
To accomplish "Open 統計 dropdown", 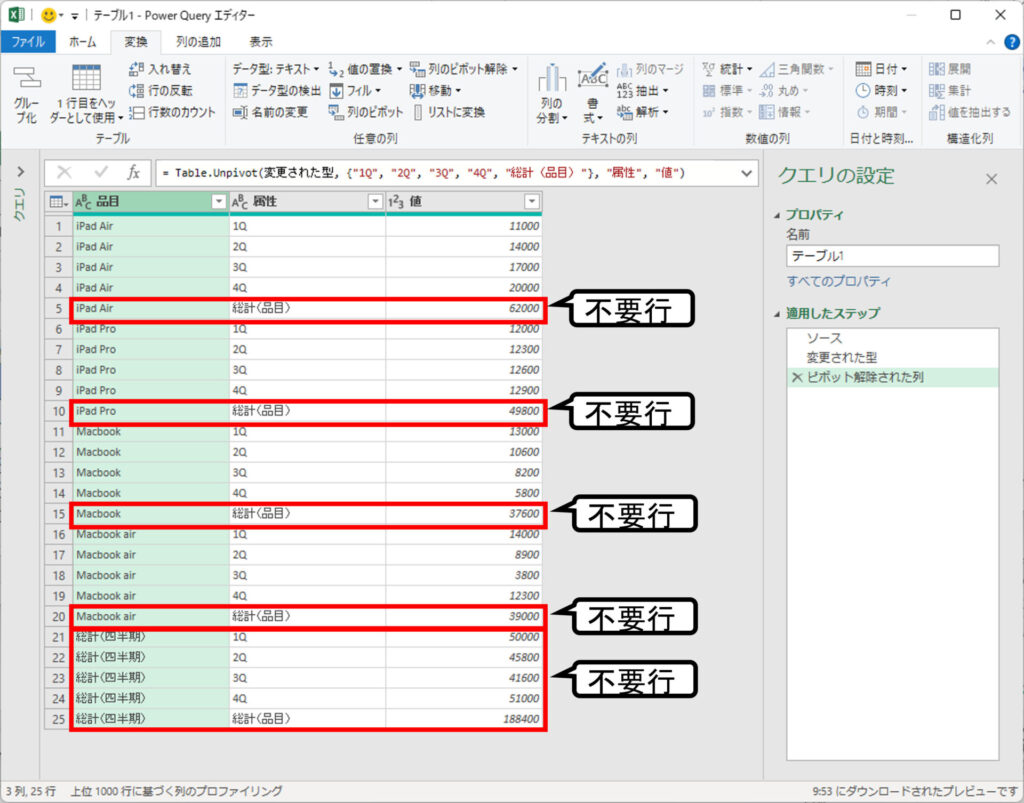I will pos(727,69).
